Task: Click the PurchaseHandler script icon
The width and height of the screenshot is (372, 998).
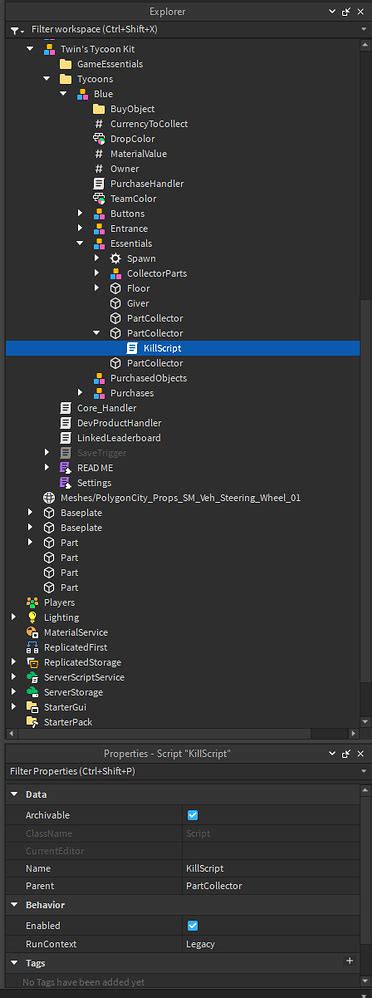Action: coord(98,184)
